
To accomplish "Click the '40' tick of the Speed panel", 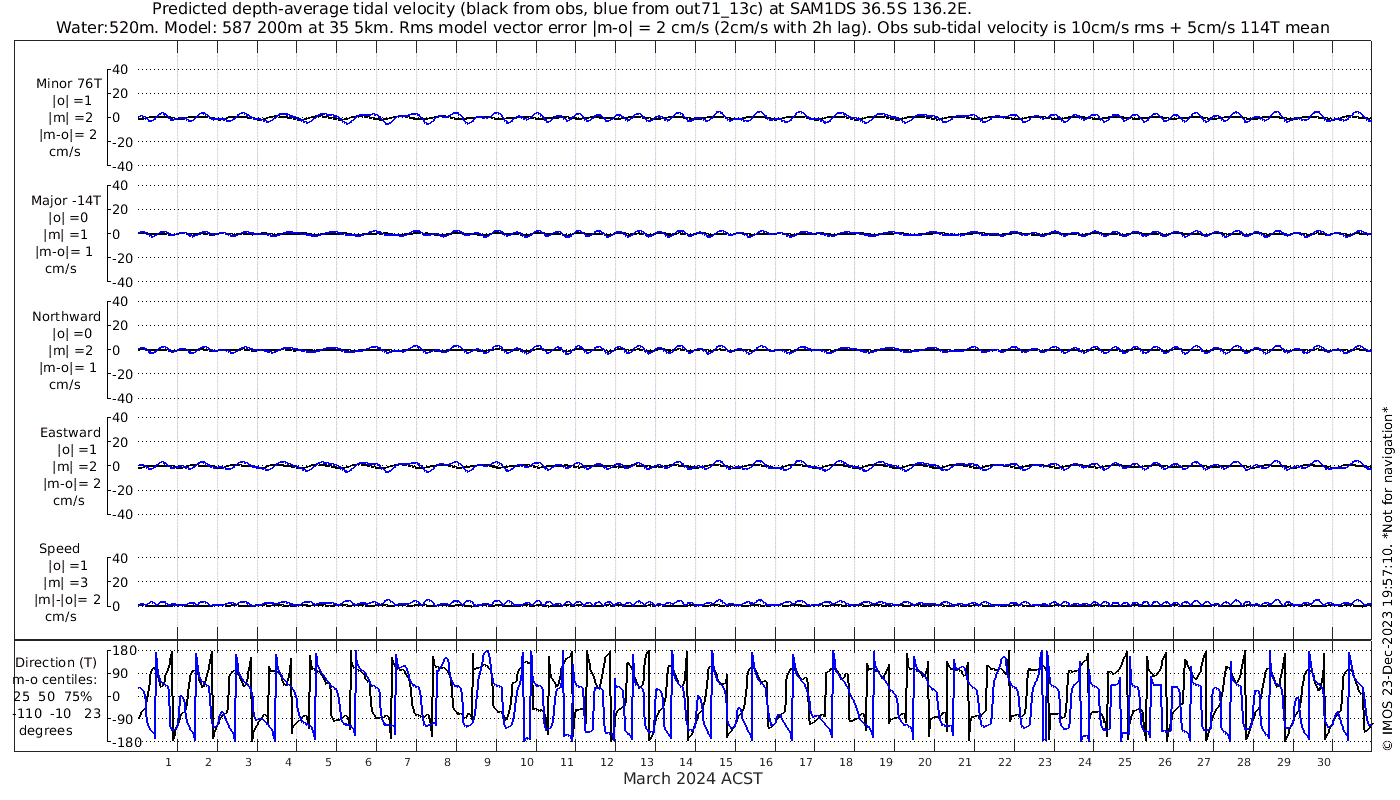I will click(121, 558).
